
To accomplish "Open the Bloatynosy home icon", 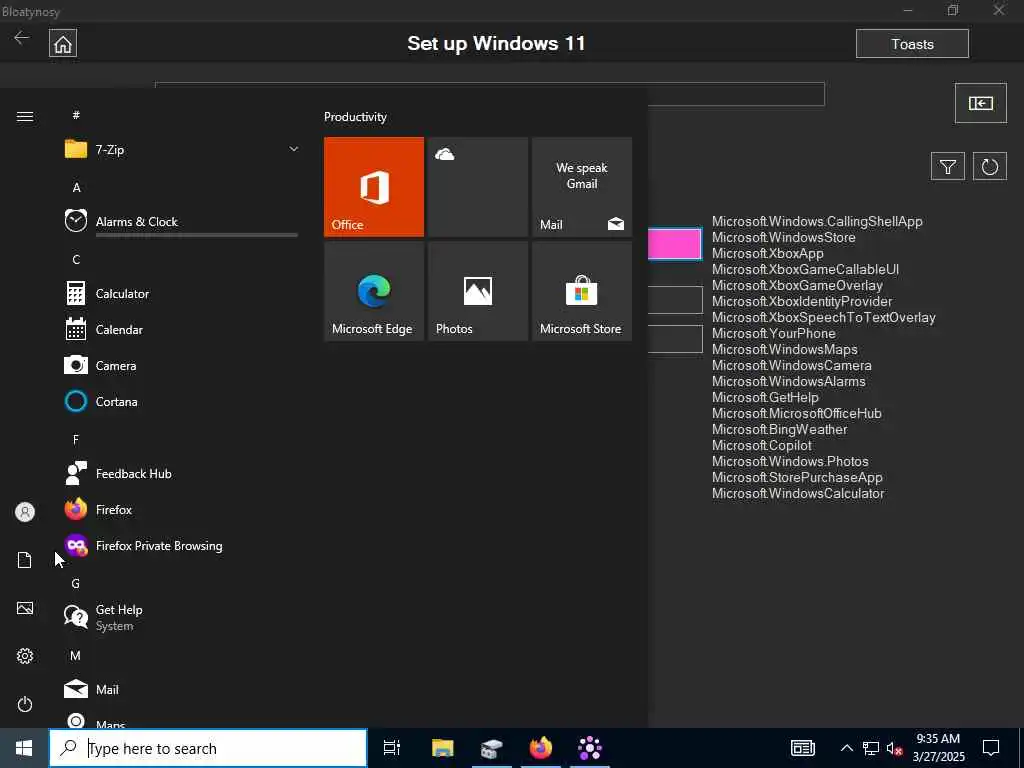I will [63, 44].
